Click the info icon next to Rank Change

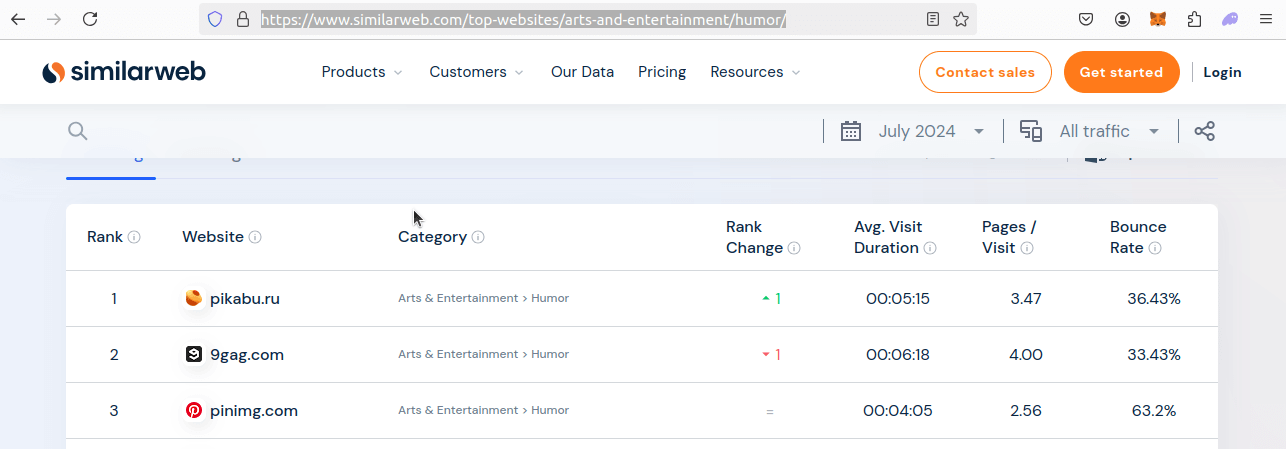[794, 248]
